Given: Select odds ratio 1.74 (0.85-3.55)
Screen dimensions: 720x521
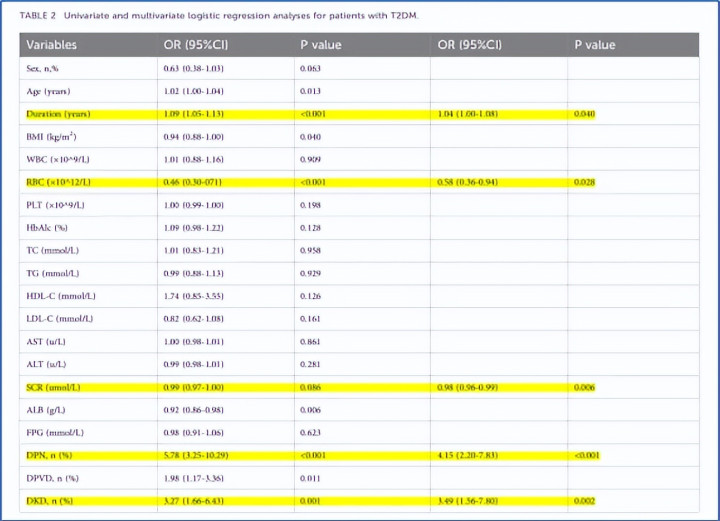Looking at the screenshot, I should (x=194, y=296).
